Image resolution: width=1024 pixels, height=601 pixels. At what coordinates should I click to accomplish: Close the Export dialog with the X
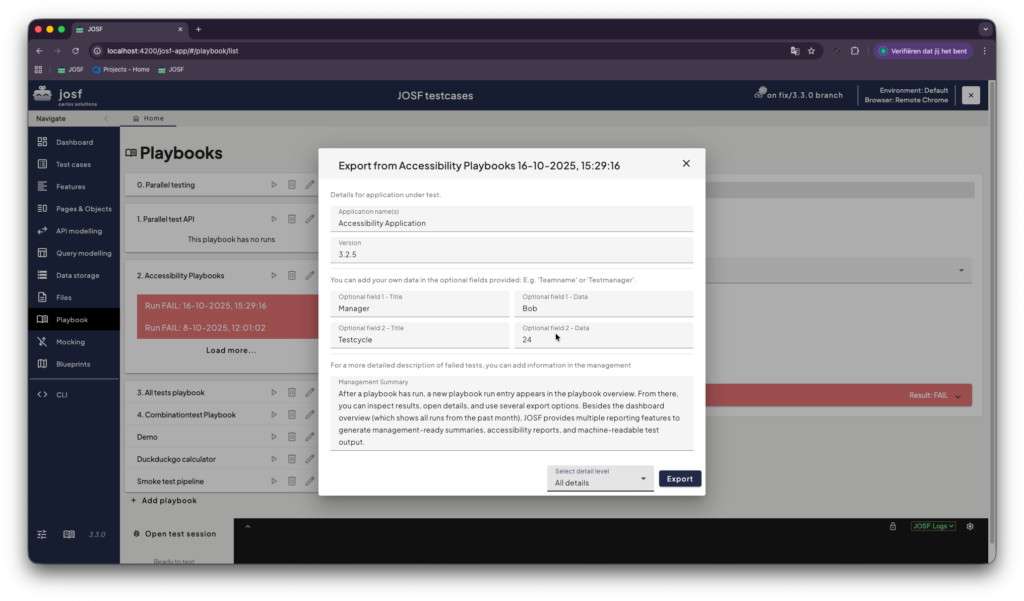pyautogui.click(x=686, y=163)
